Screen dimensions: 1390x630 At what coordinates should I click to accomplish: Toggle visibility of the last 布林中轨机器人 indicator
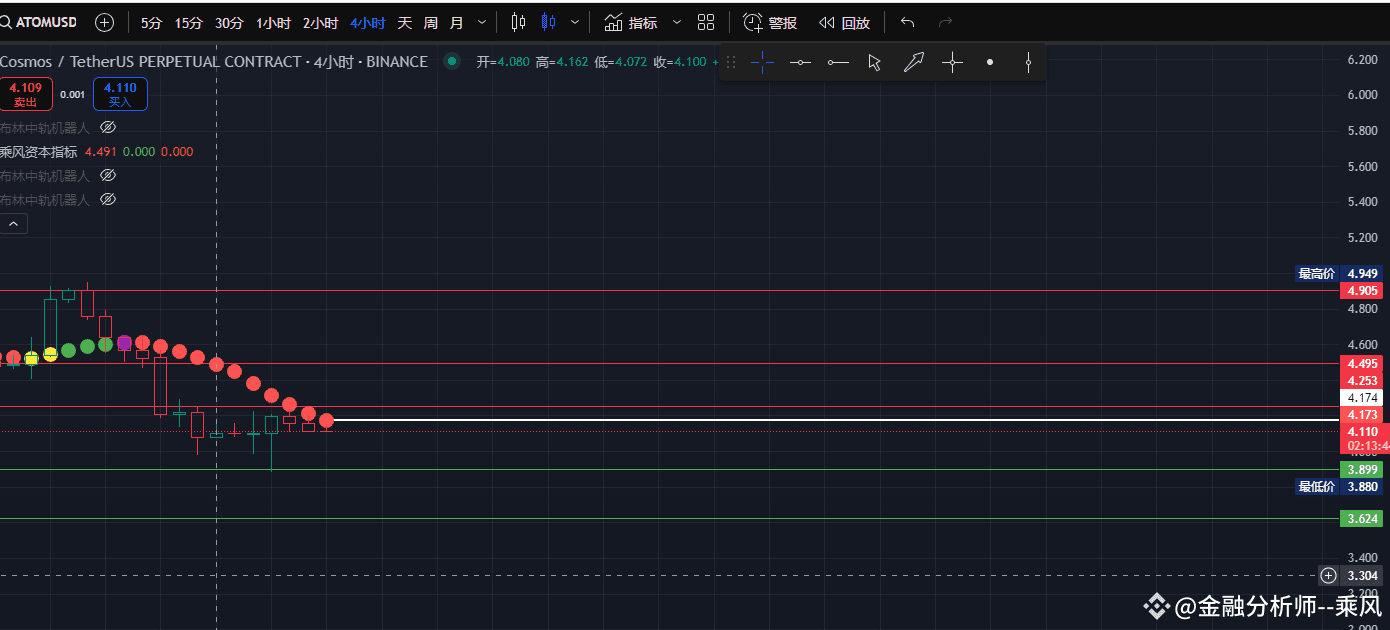pos(108,199)
